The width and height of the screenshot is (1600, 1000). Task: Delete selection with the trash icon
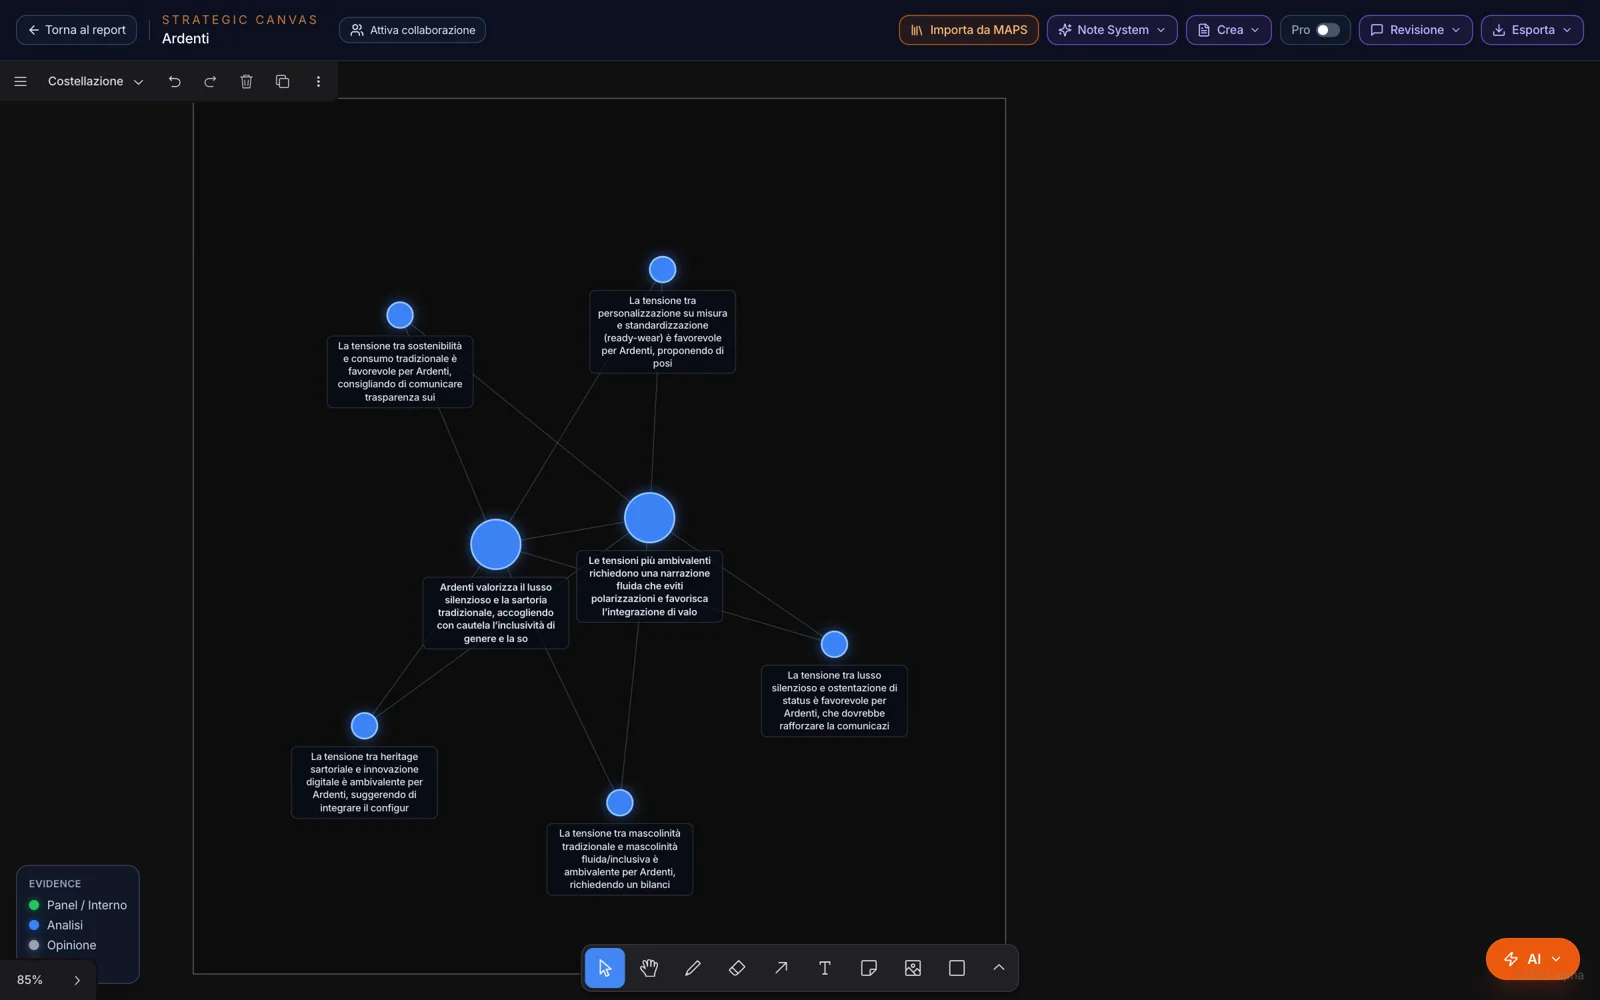point(246,82)
